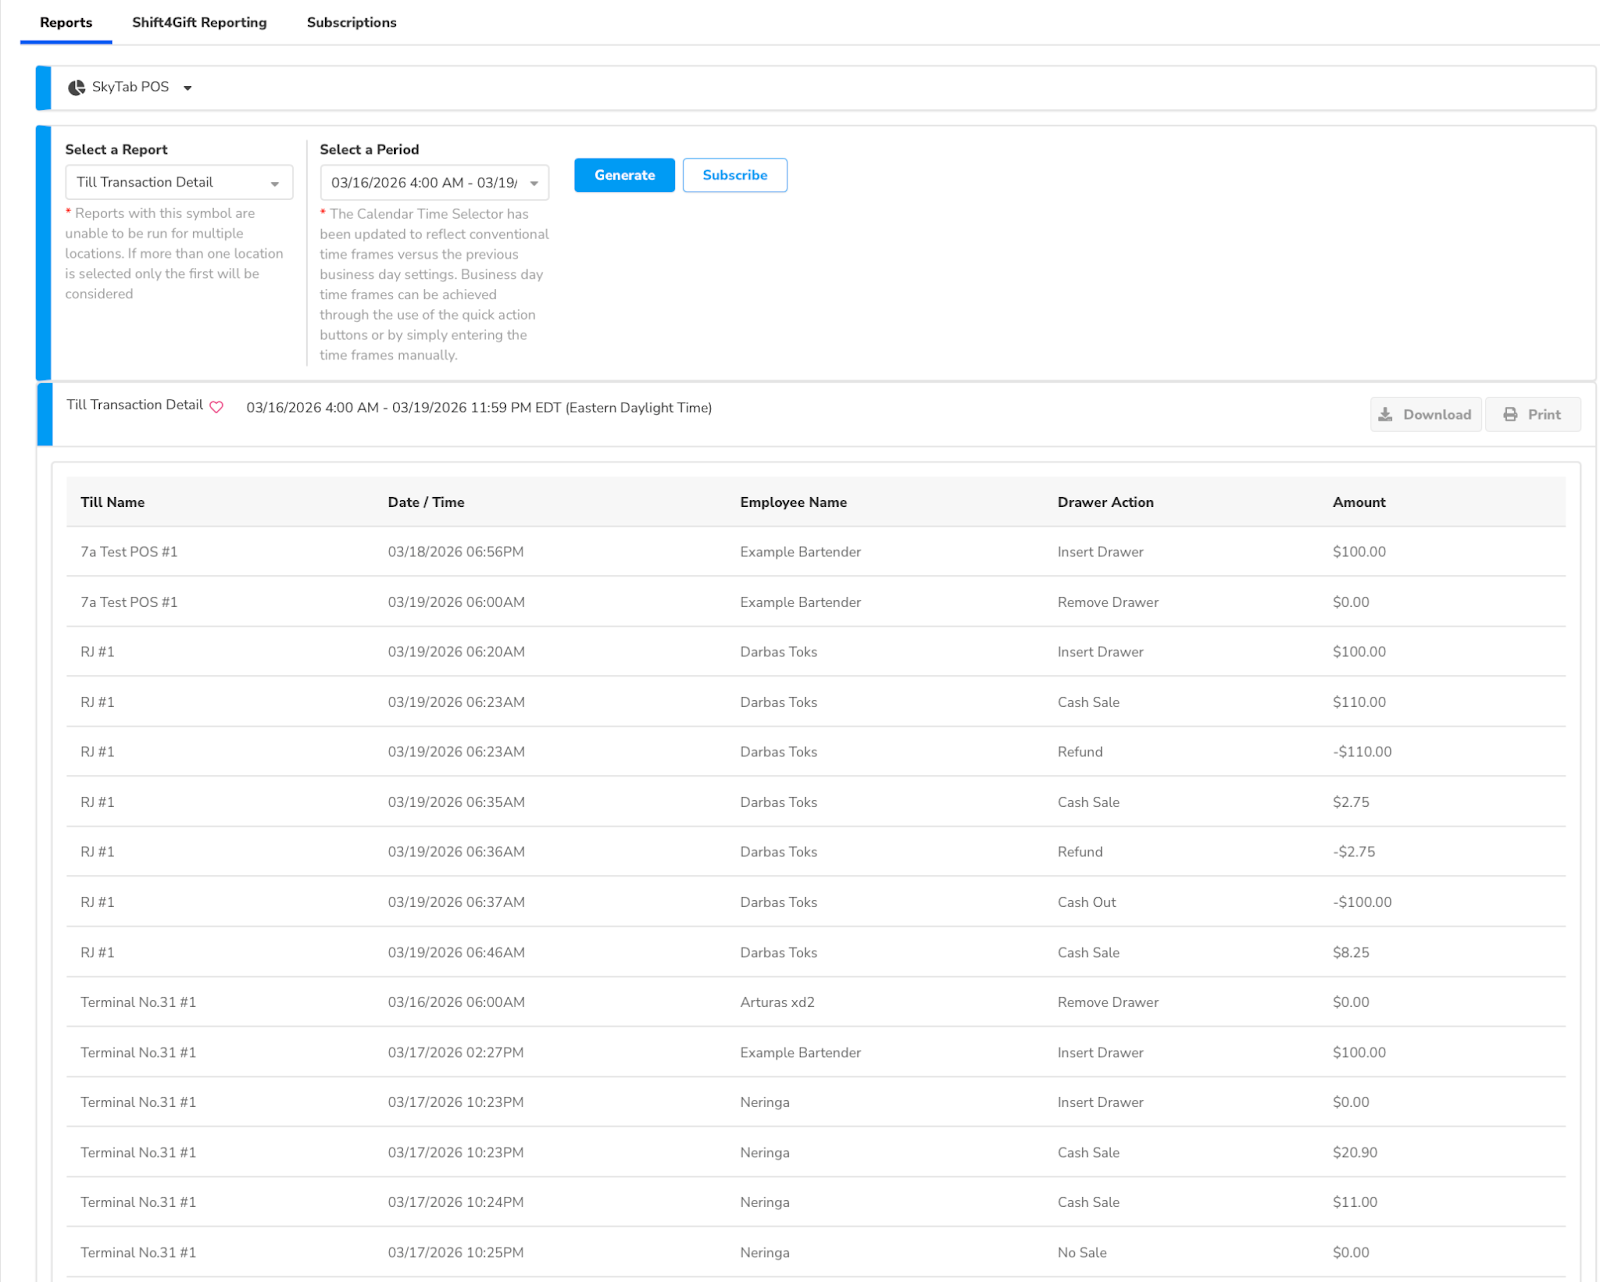
Task: Click the printer icon
Action: [x=1510, y=414]
